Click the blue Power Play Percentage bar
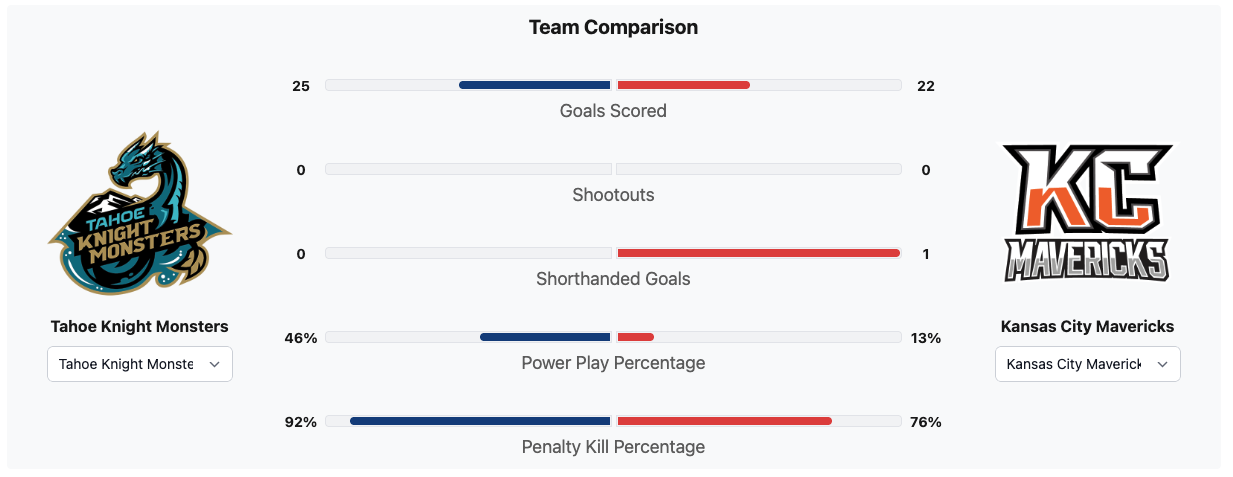The height and width of the screenshot is (477, 1233). click(x=545, y=337)
